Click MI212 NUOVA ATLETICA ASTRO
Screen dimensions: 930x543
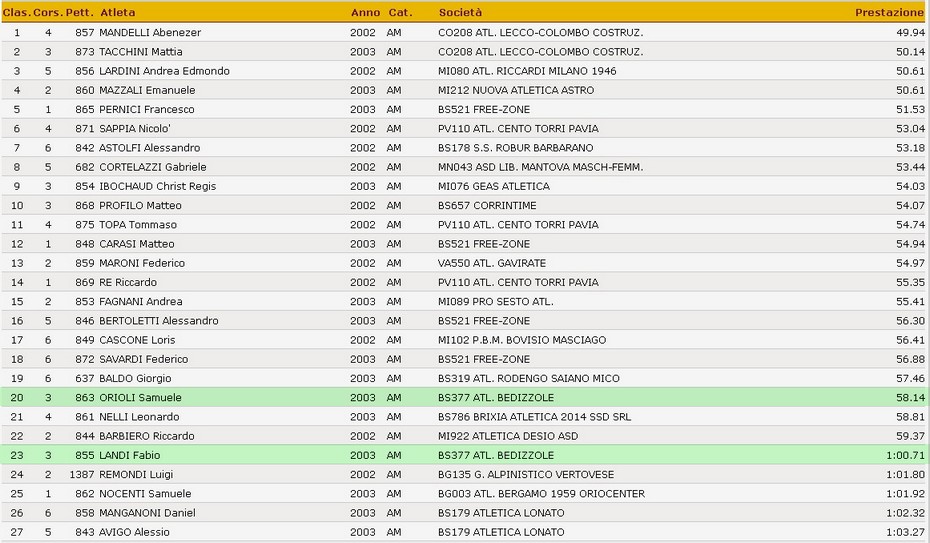click(x=516, y=90)
